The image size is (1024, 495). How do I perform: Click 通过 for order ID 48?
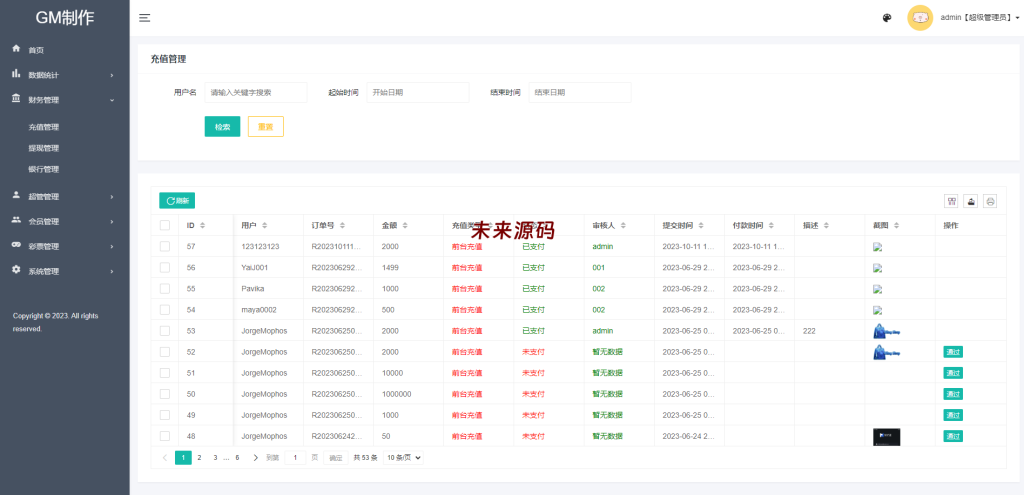[953, 436]
